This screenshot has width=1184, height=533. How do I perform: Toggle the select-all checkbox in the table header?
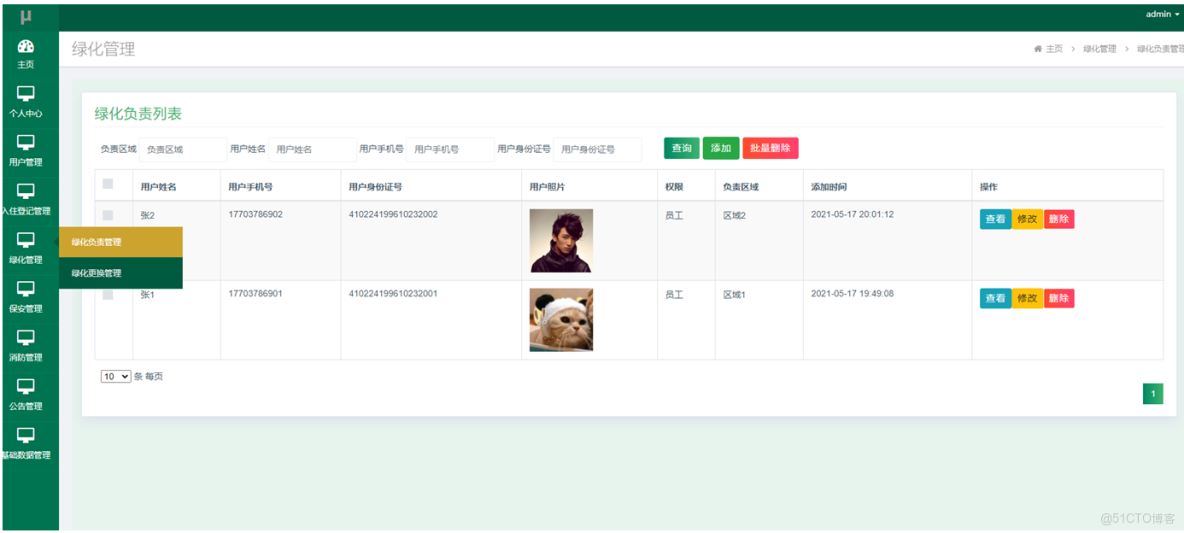[x=107, y=183]
